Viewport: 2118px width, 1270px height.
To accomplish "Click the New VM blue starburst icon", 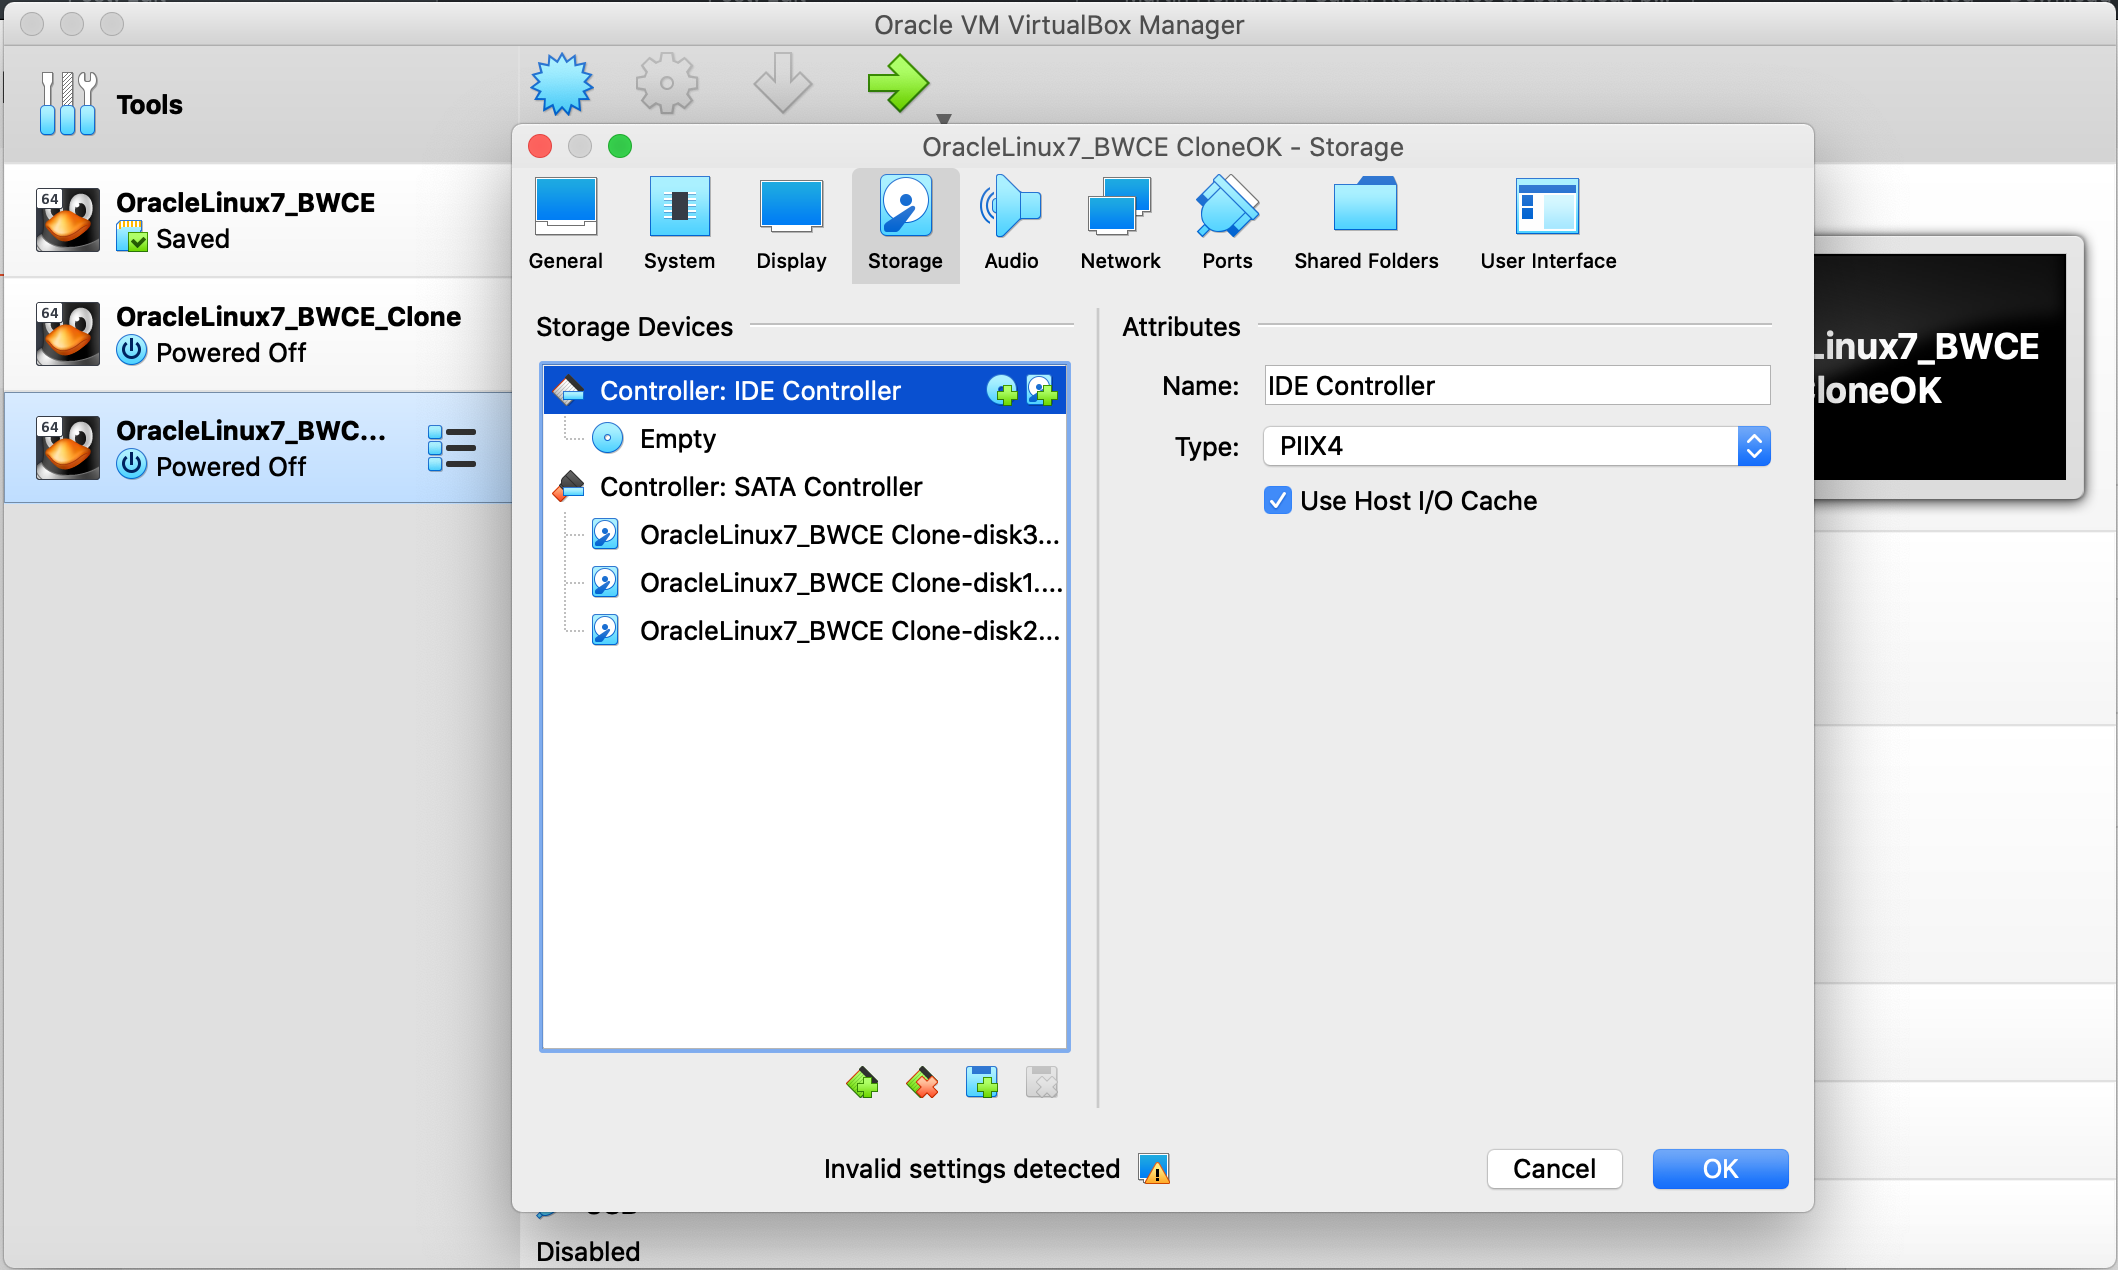I will click(562, 83).
